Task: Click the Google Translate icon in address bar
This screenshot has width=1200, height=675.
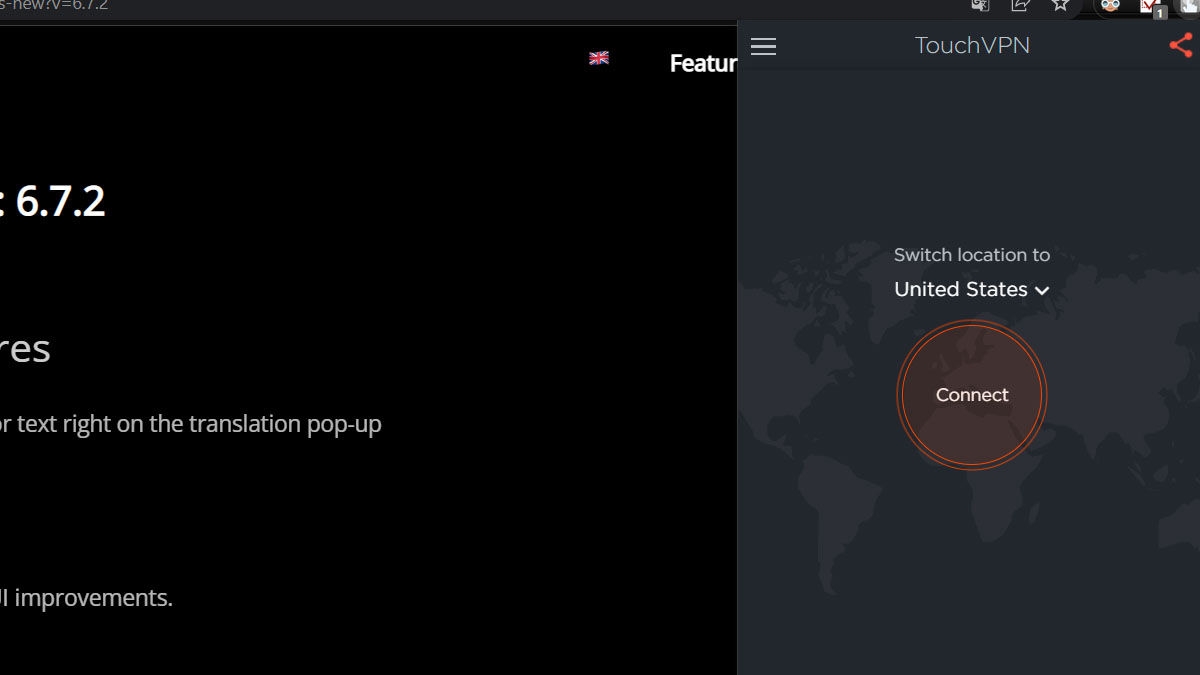Action: [980, 6]
